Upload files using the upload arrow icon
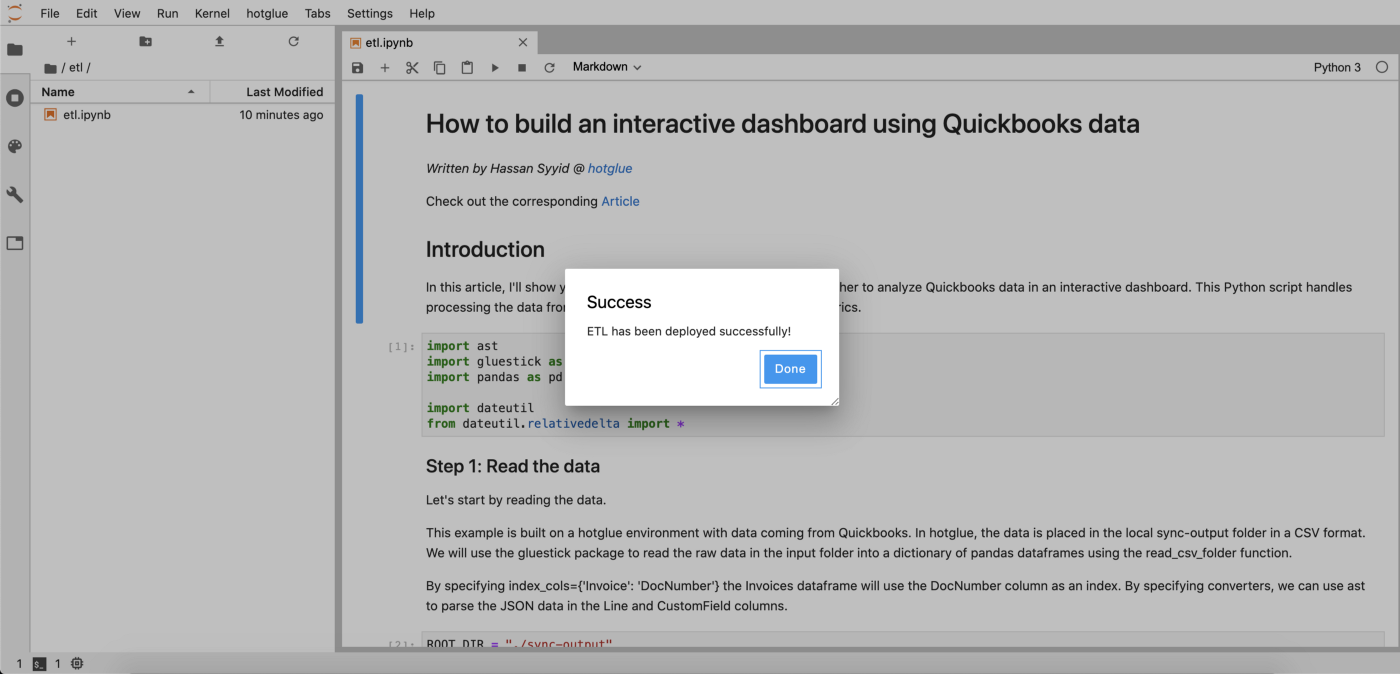This screenshot has width=1400, height=674. [219, 41]
